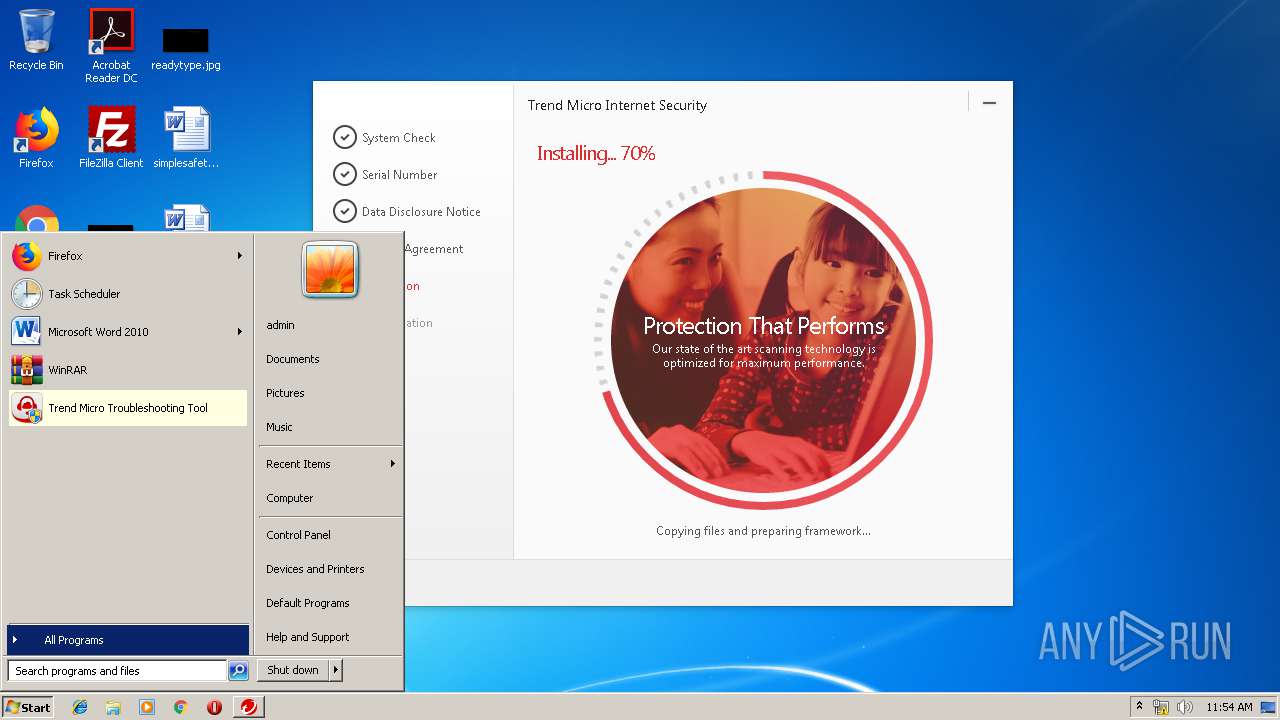Open Control Panel
This screenshot has height=720, width=1280.
(x=298, y=535)
